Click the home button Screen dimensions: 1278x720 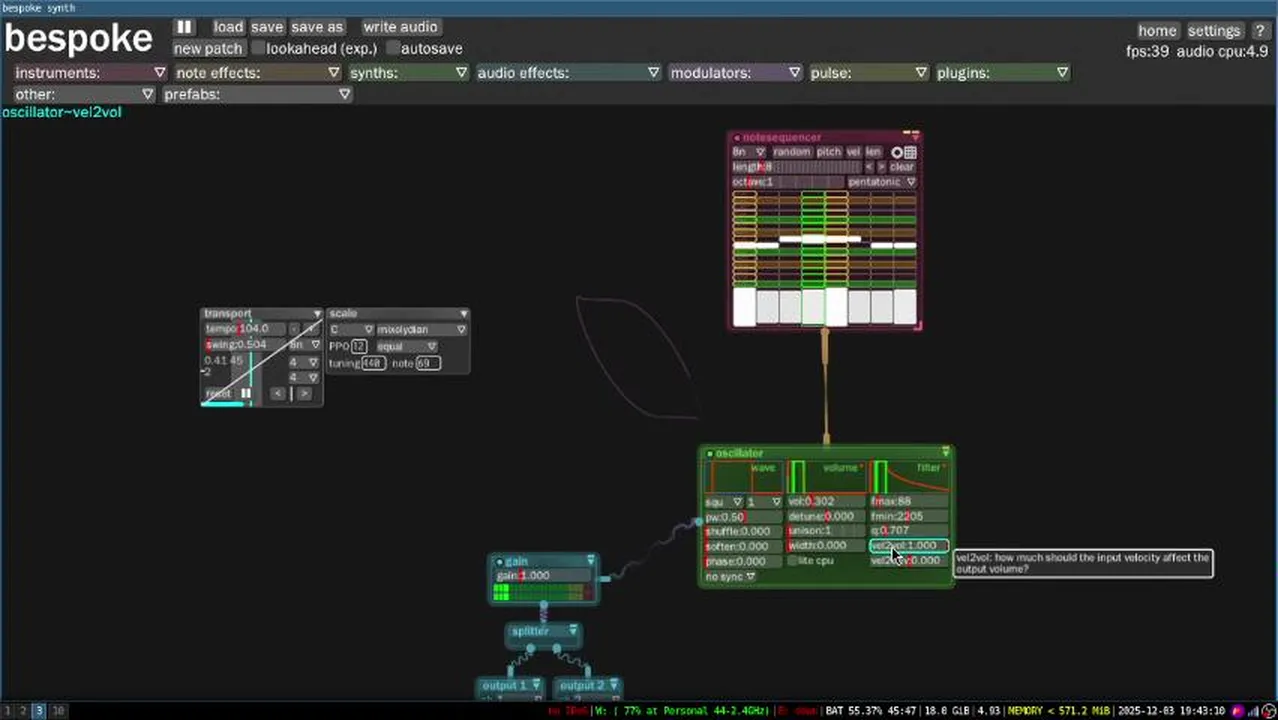point(1157,31)
